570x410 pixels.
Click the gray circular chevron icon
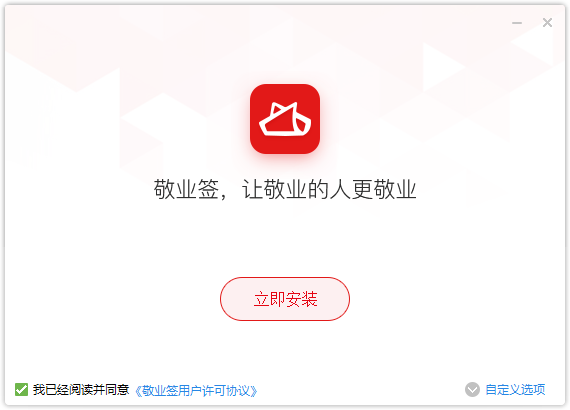tap(472, 390)
